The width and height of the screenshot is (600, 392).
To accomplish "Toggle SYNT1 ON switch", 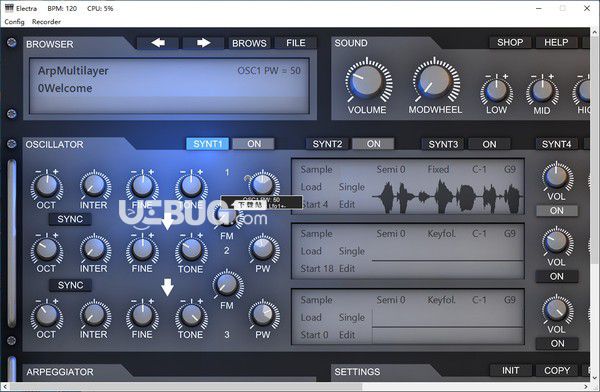I will tap(254, 144).
